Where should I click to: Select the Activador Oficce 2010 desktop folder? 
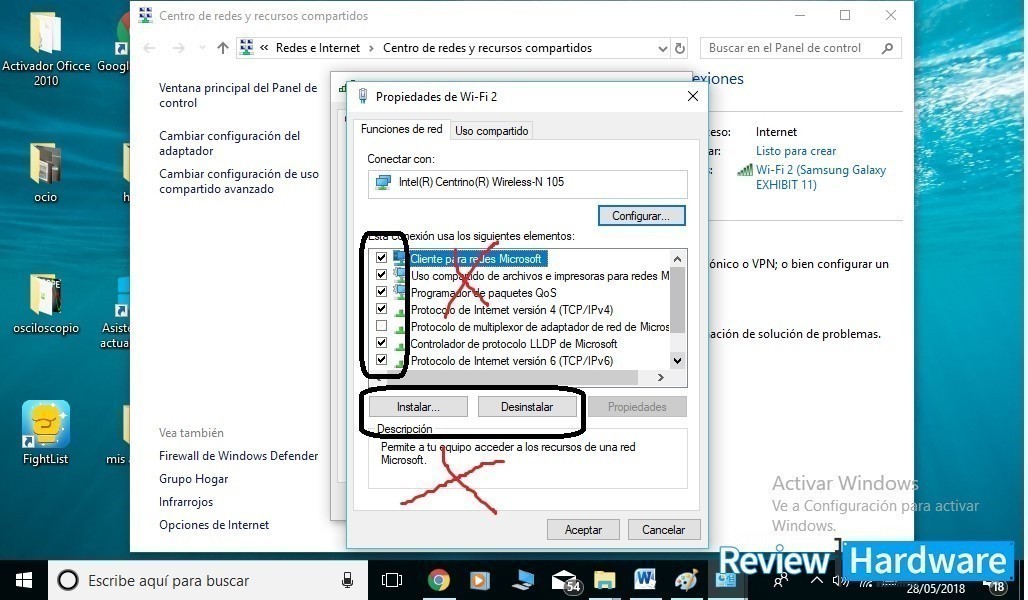(46, 49)
